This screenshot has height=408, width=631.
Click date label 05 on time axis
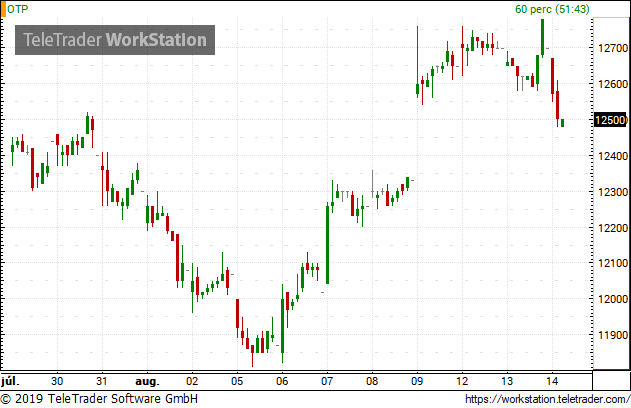[x=237, y=381]
